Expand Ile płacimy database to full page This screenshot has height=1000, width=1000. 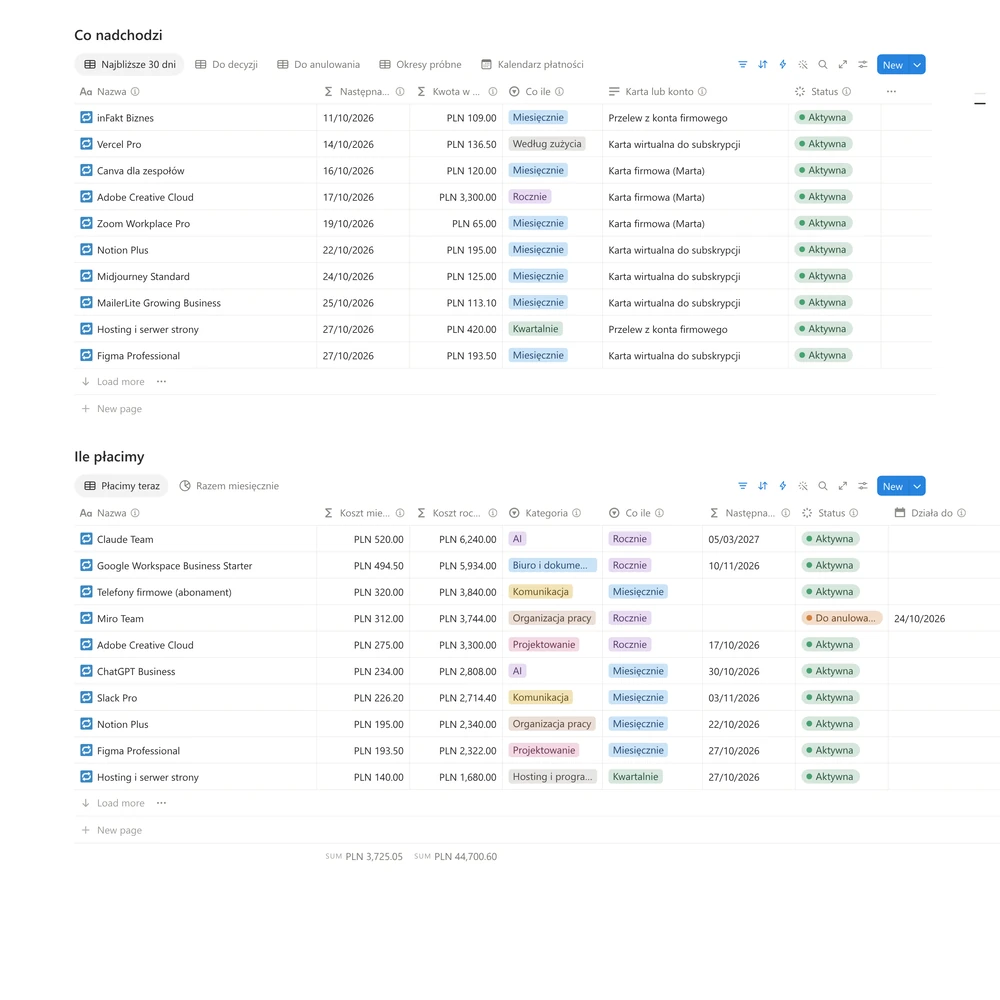[x=842, y=486]
